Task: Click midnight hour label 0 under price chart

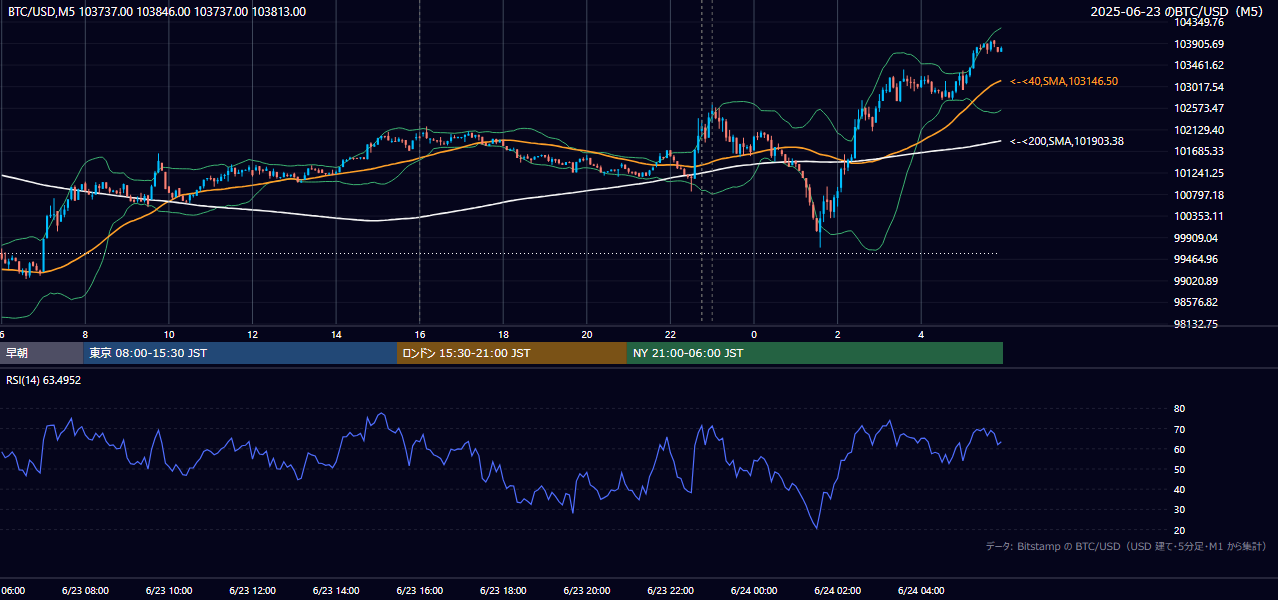Action: click(x=754, y=334)
